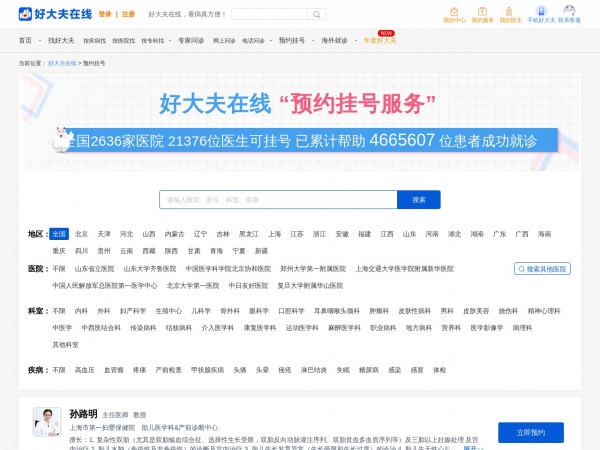
Task: Select 全国 region filter
Action: pyautogui.click(x=59, y=234)
